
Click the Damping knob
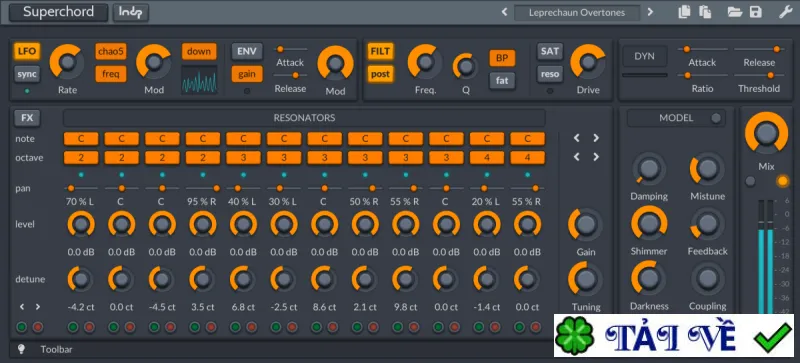648,169
